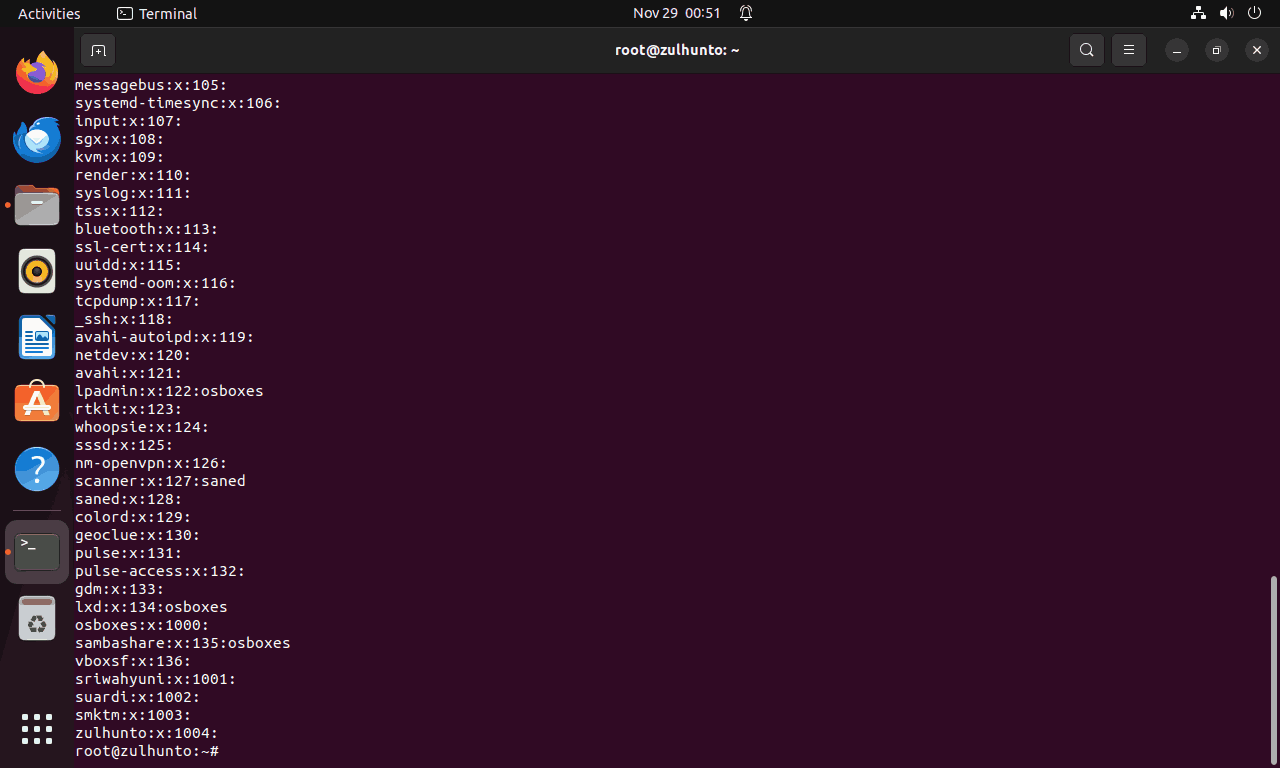Open the Trash from dock
This screenshot has width=1280, height=768.
tap(37, 619)
